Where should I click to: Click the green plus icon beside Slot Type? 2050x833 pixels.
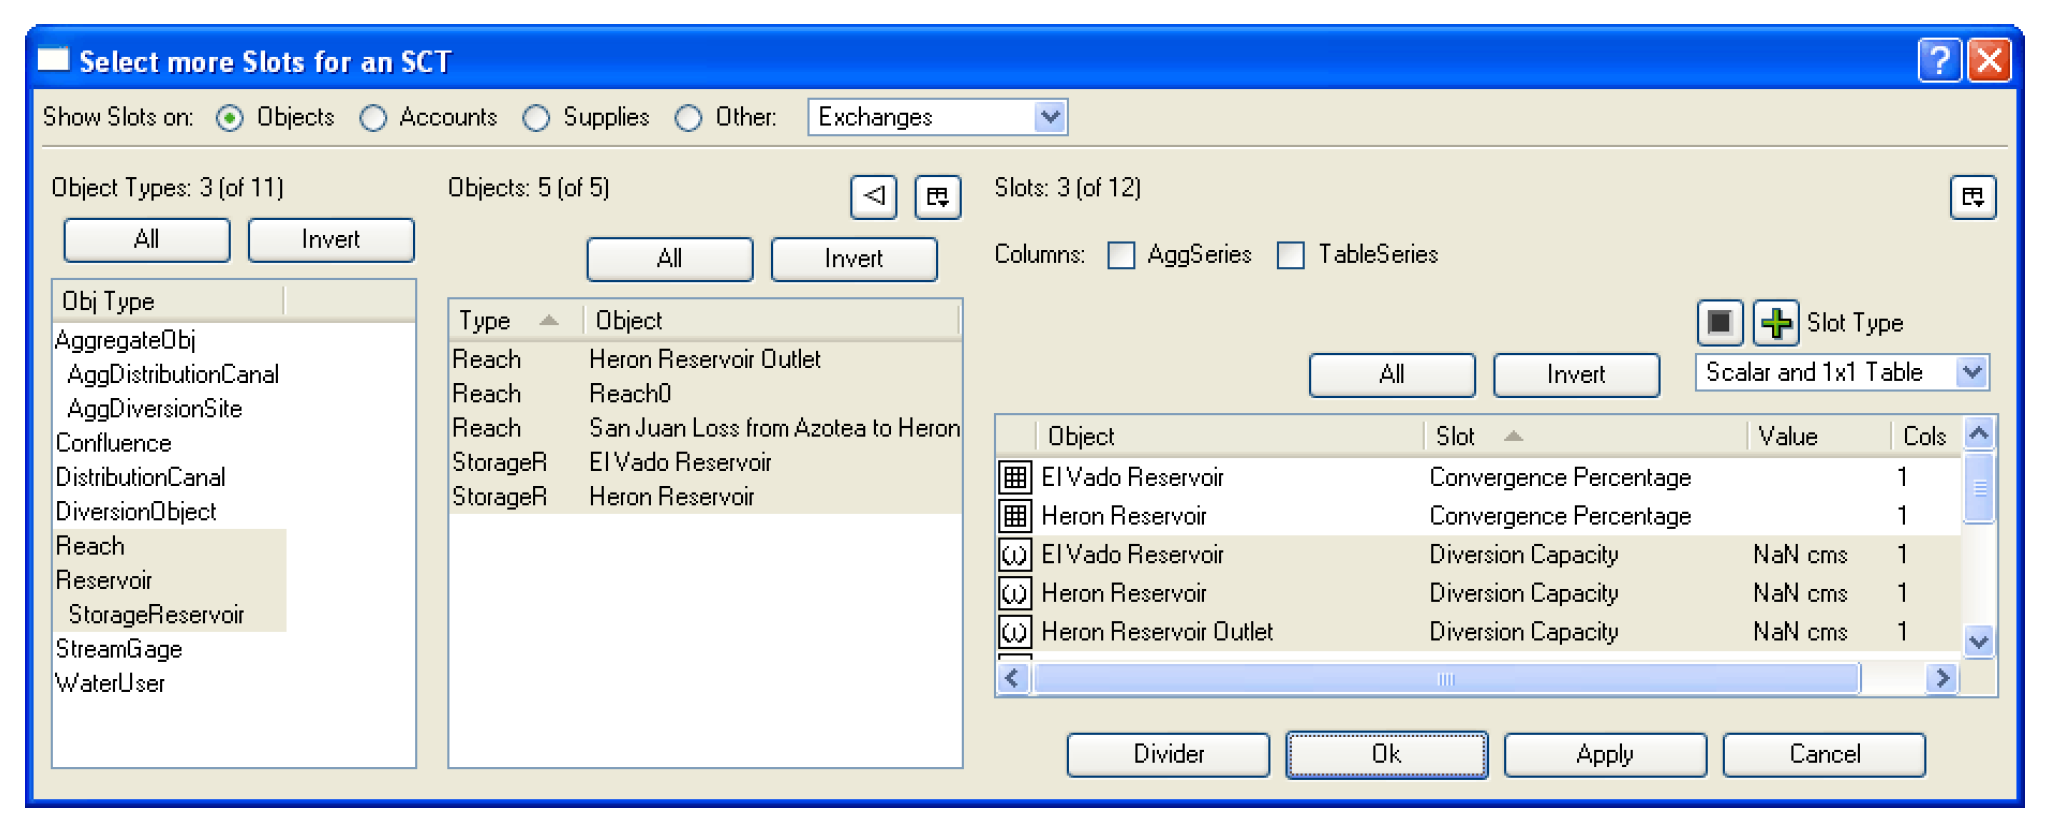1776,322
